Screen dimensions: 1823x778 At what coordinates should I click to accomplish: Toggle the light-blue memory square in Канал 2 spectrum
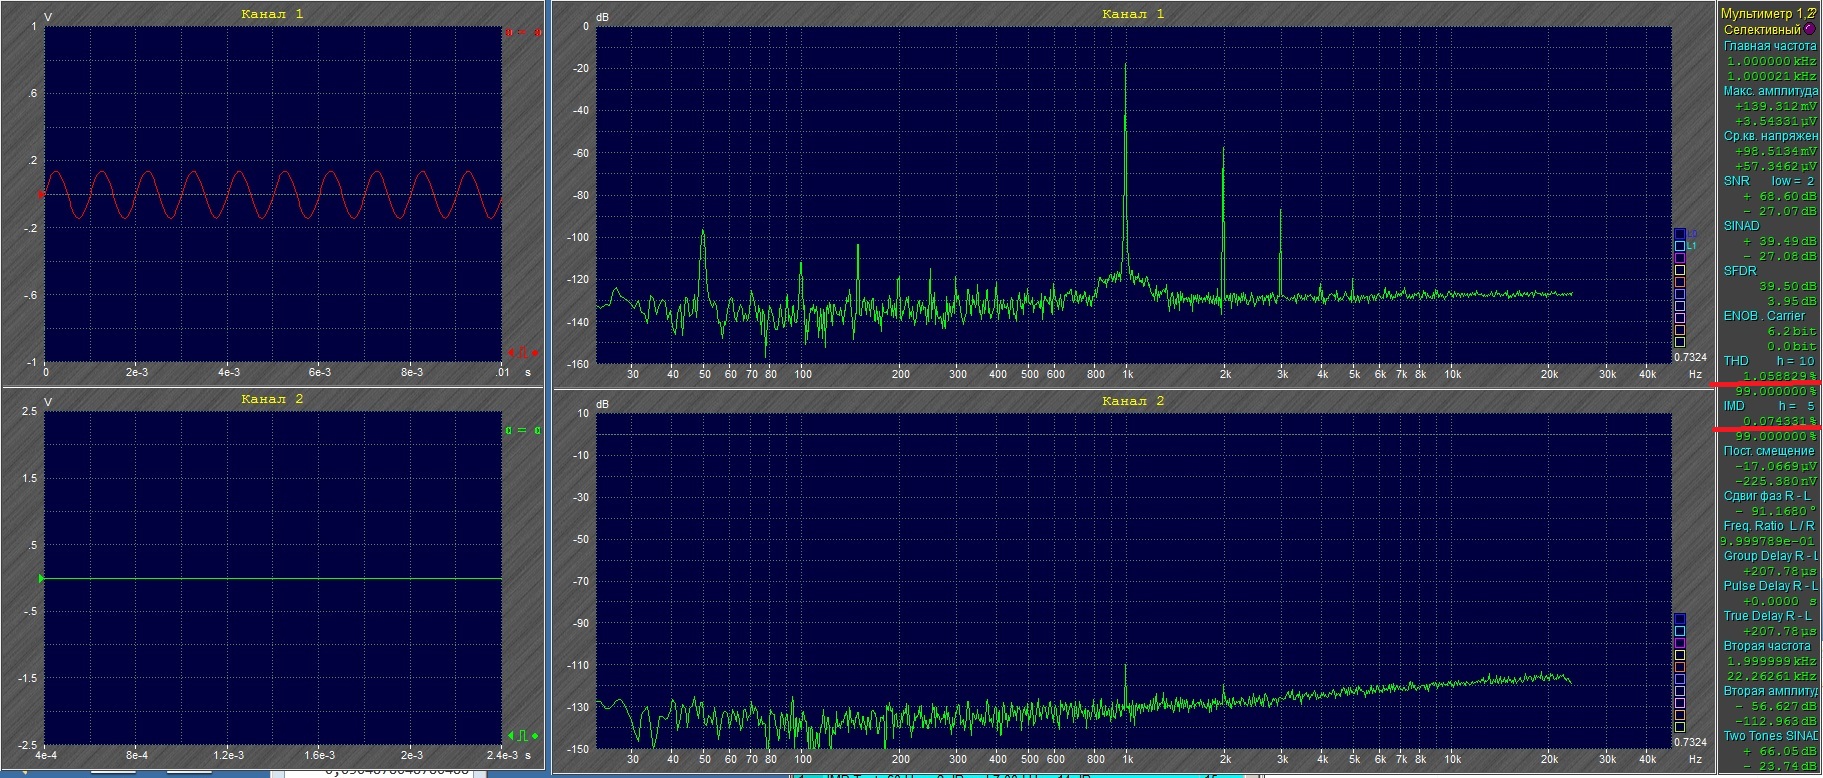point(1680,631)
